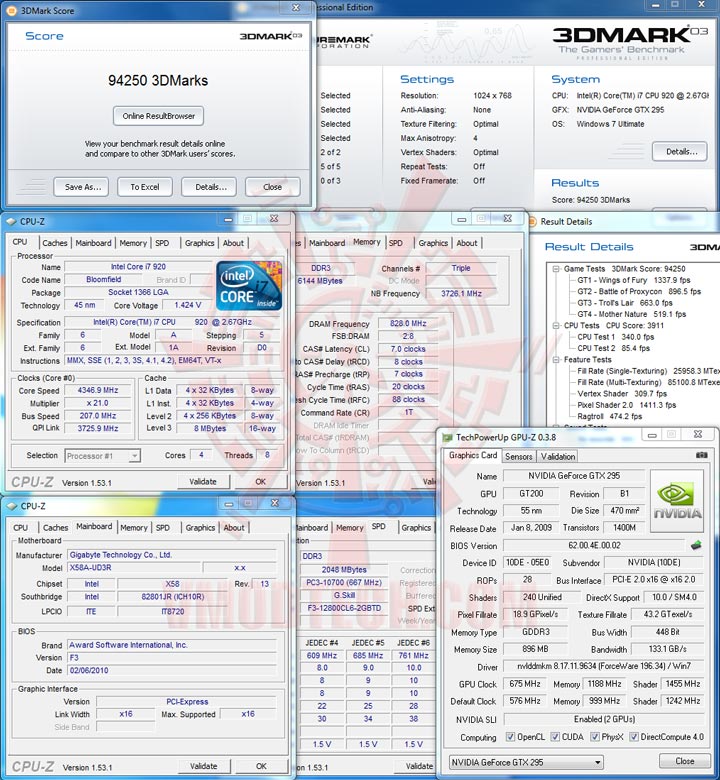Select the GT4 - Mother Nature row
Screen dimensions: 720x780
coord(631,314)
